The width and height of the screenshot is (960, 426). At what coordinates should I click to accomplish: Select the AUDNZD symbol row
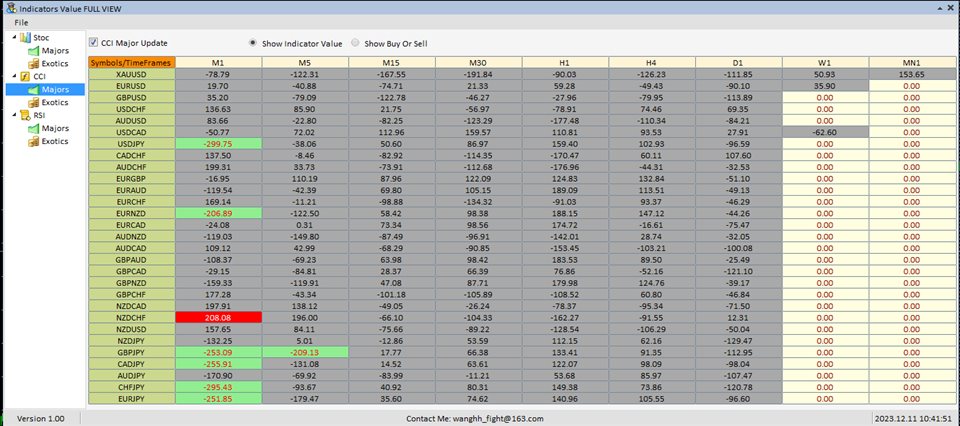132,236
